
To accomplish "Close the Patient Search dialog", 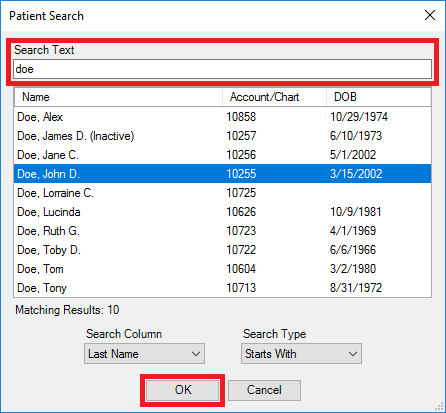I will tap(430, 15).
